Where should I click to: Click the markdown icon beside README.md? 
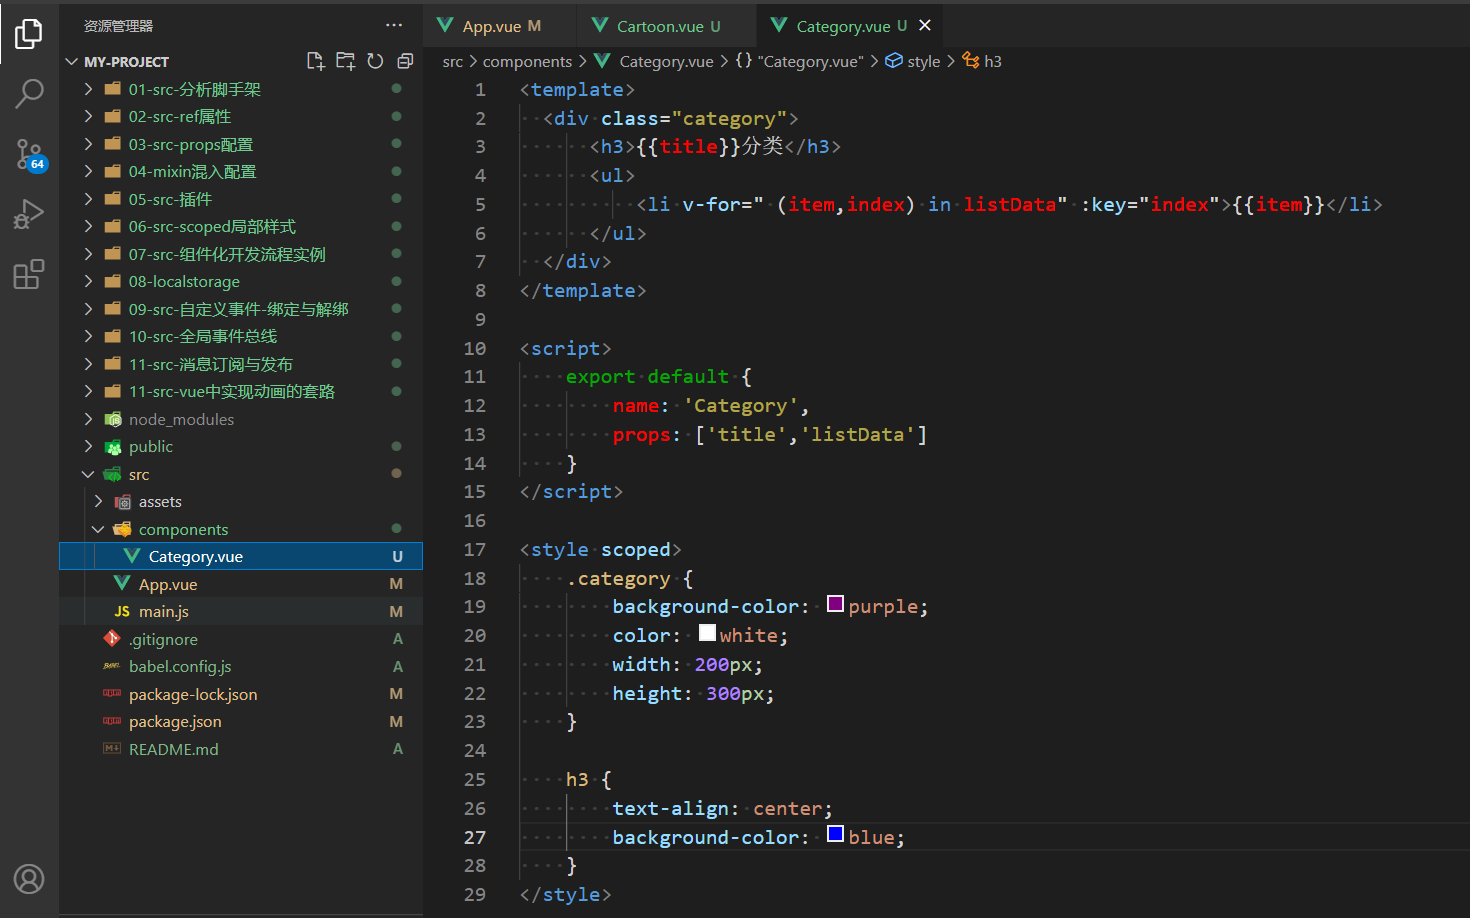(112, 749)
